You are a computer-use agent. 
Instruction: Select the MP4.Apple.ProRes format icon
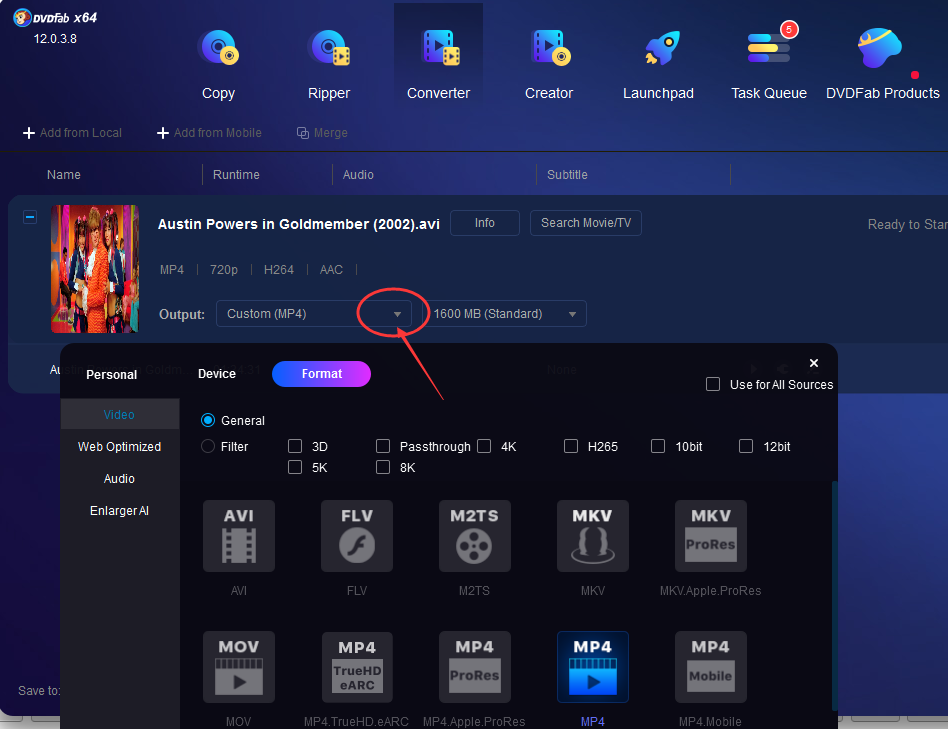pyautogui.click(x=475, y=667)
